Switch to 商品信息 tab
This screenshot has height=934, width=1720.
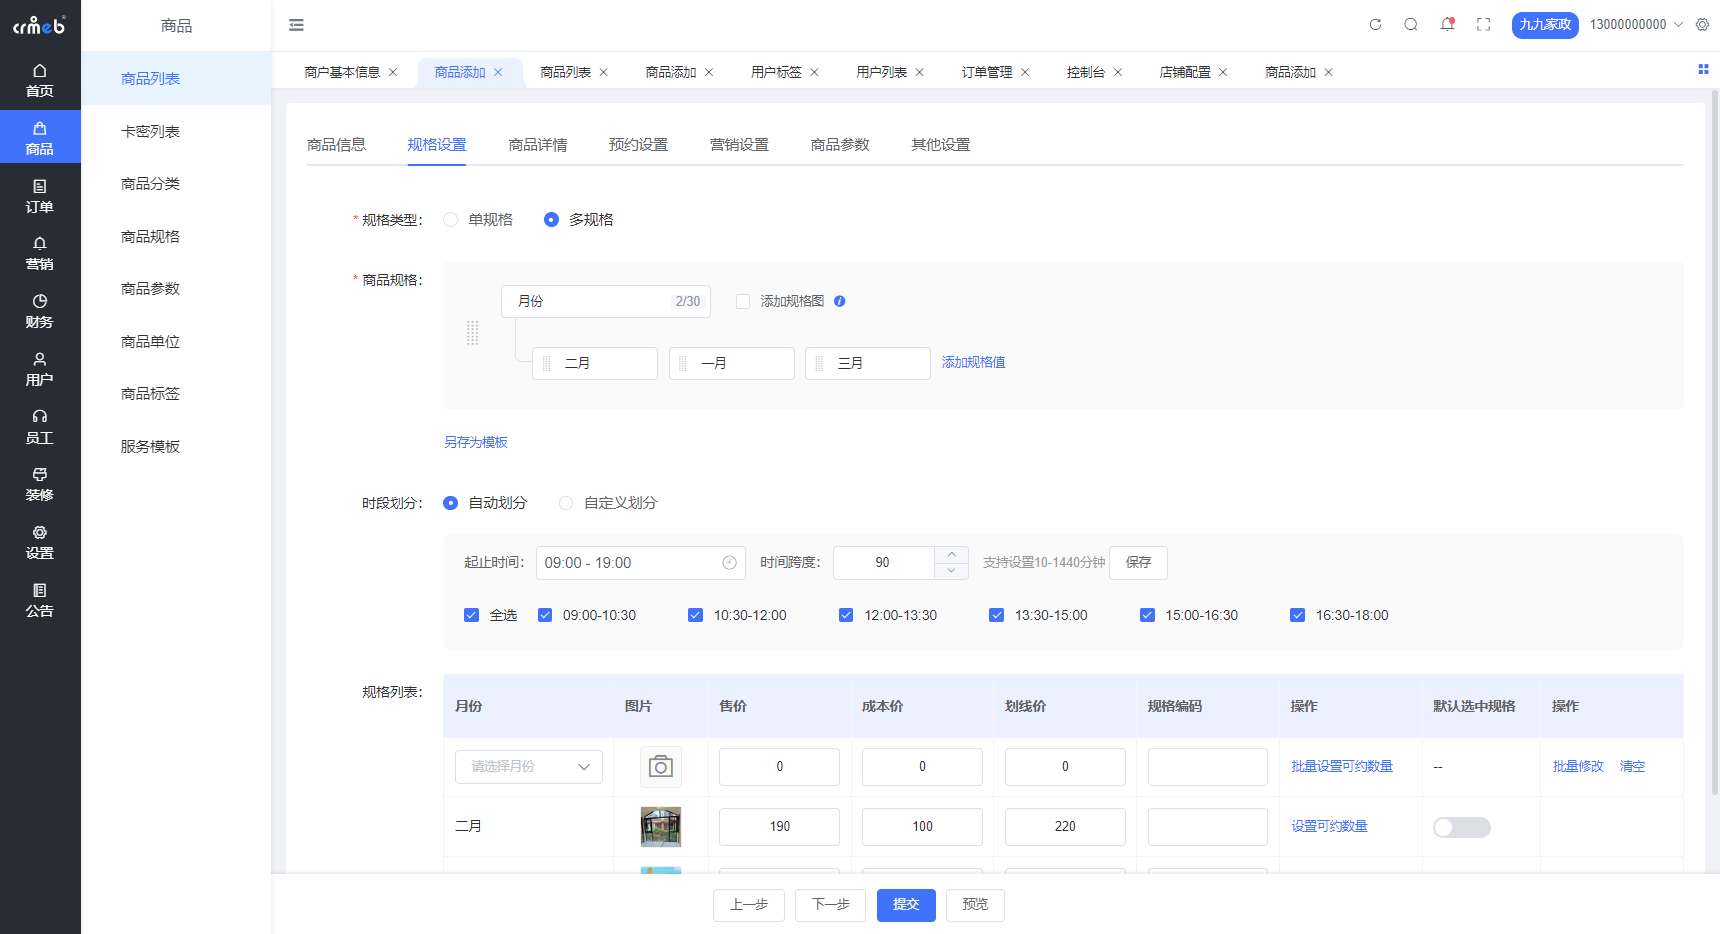[x=336, y=145]
